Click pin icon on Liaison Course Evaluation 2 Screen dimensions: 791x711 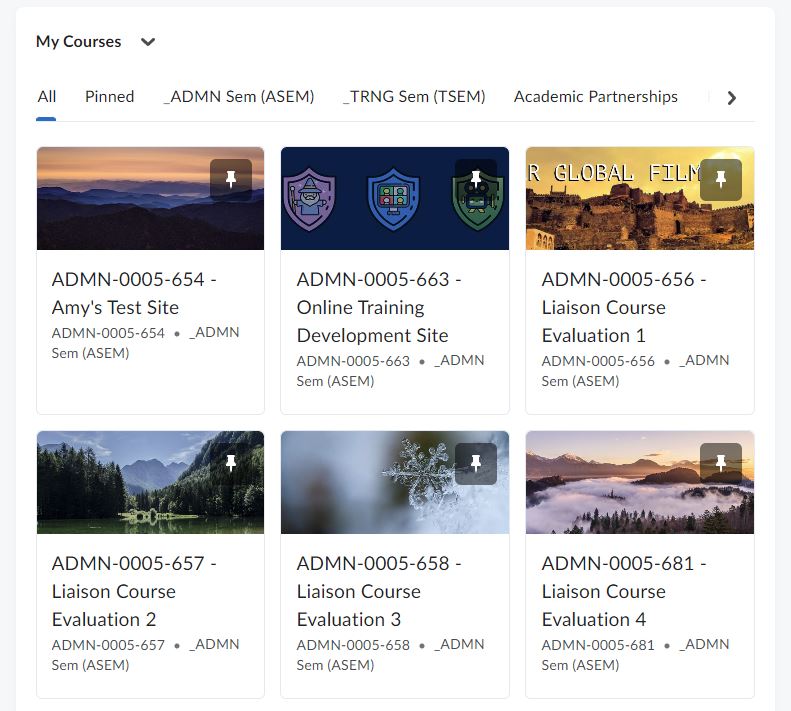(231, 464)
